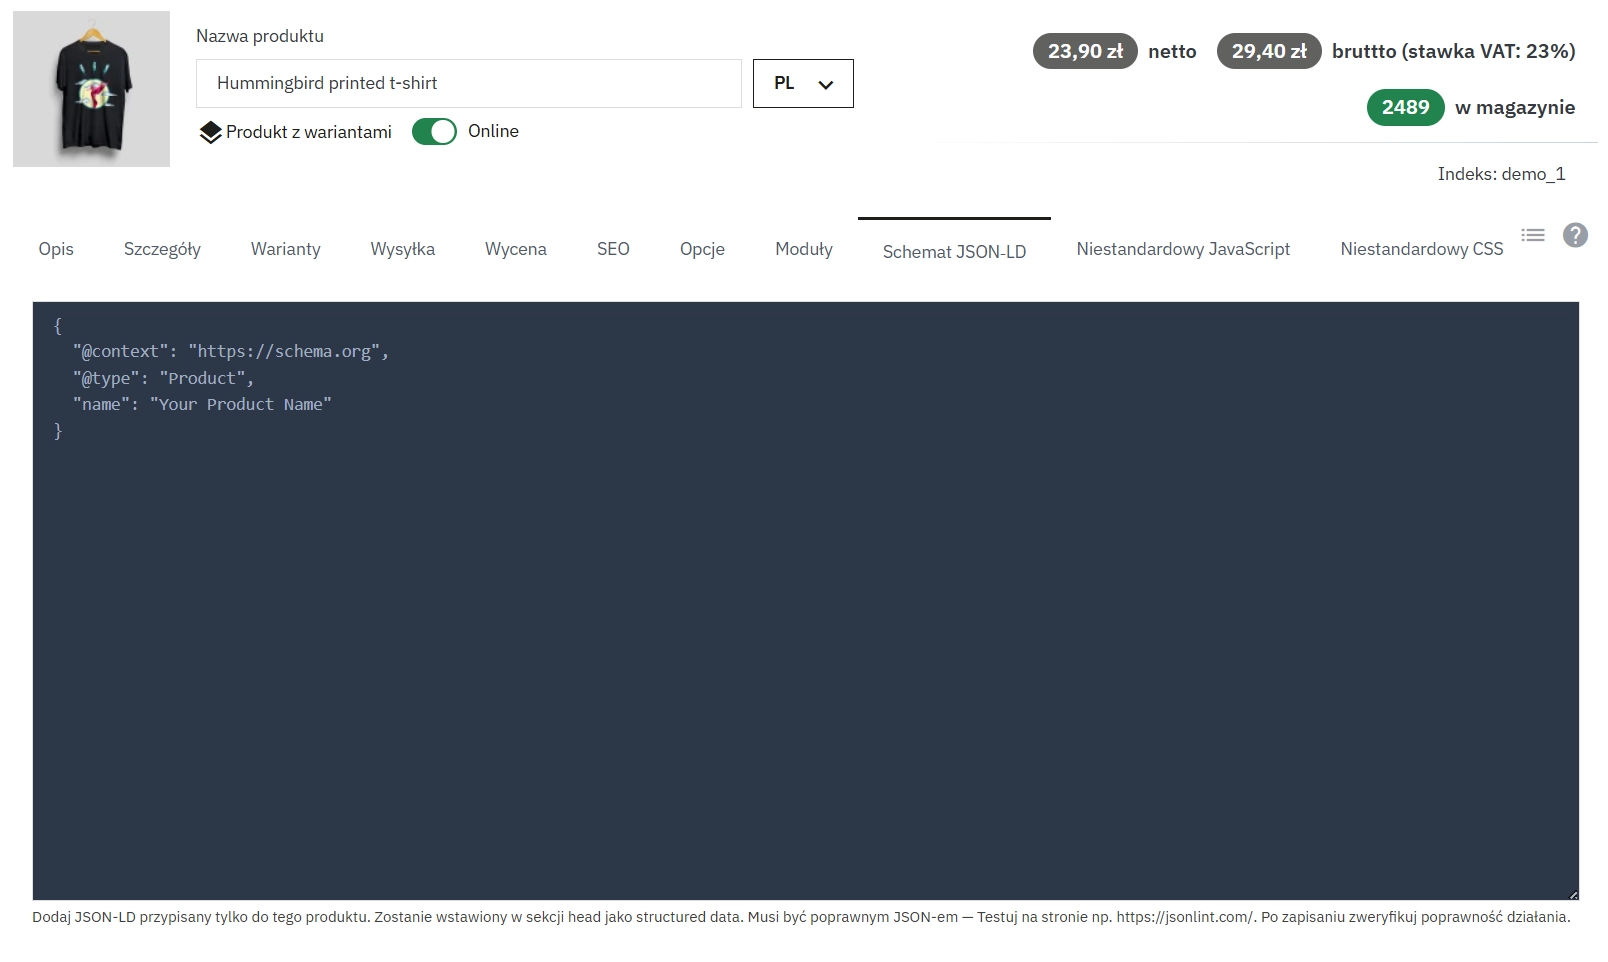Image resolution: width=1608 pixels, height=962 pixels.
Task: Switch to the Wycena tab
Action: (515, 249)
